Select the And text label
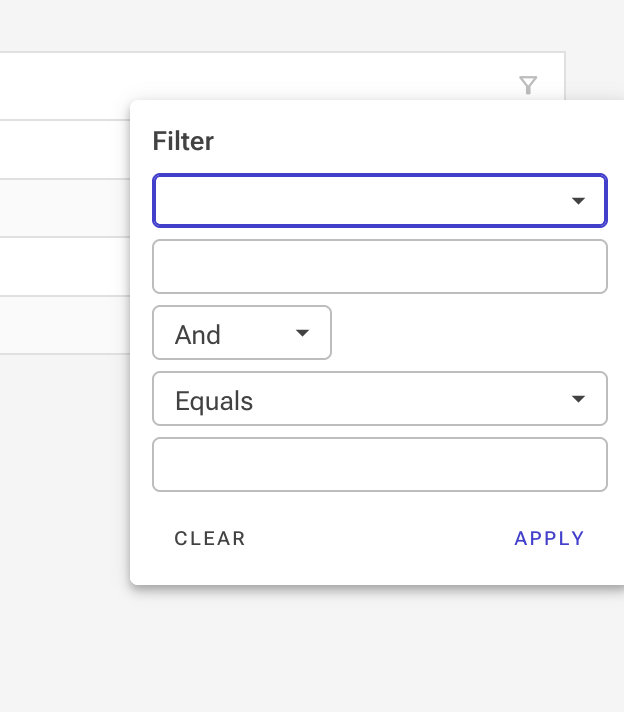 [x=198, y=335]
